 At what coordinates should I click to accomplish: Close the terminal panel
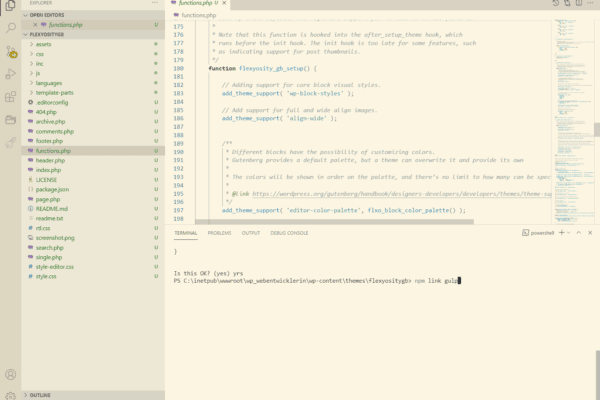pyautogui.click(x=590, y=232)
